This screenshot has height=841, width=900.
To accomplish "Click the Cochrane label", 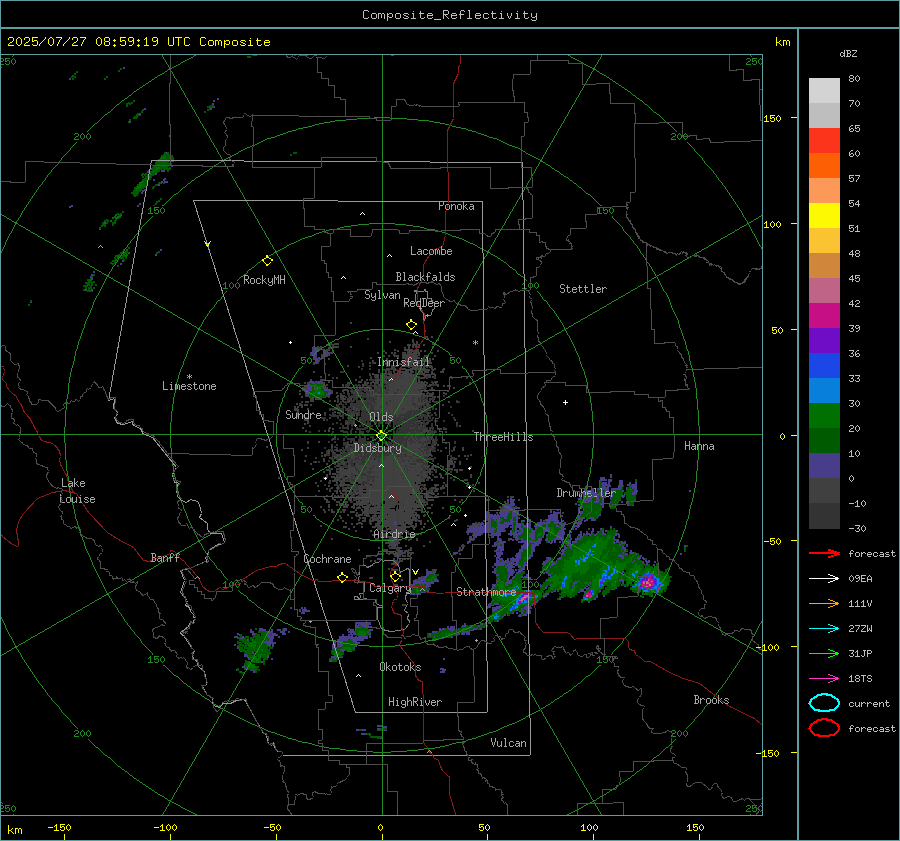I will coord(327,559).
